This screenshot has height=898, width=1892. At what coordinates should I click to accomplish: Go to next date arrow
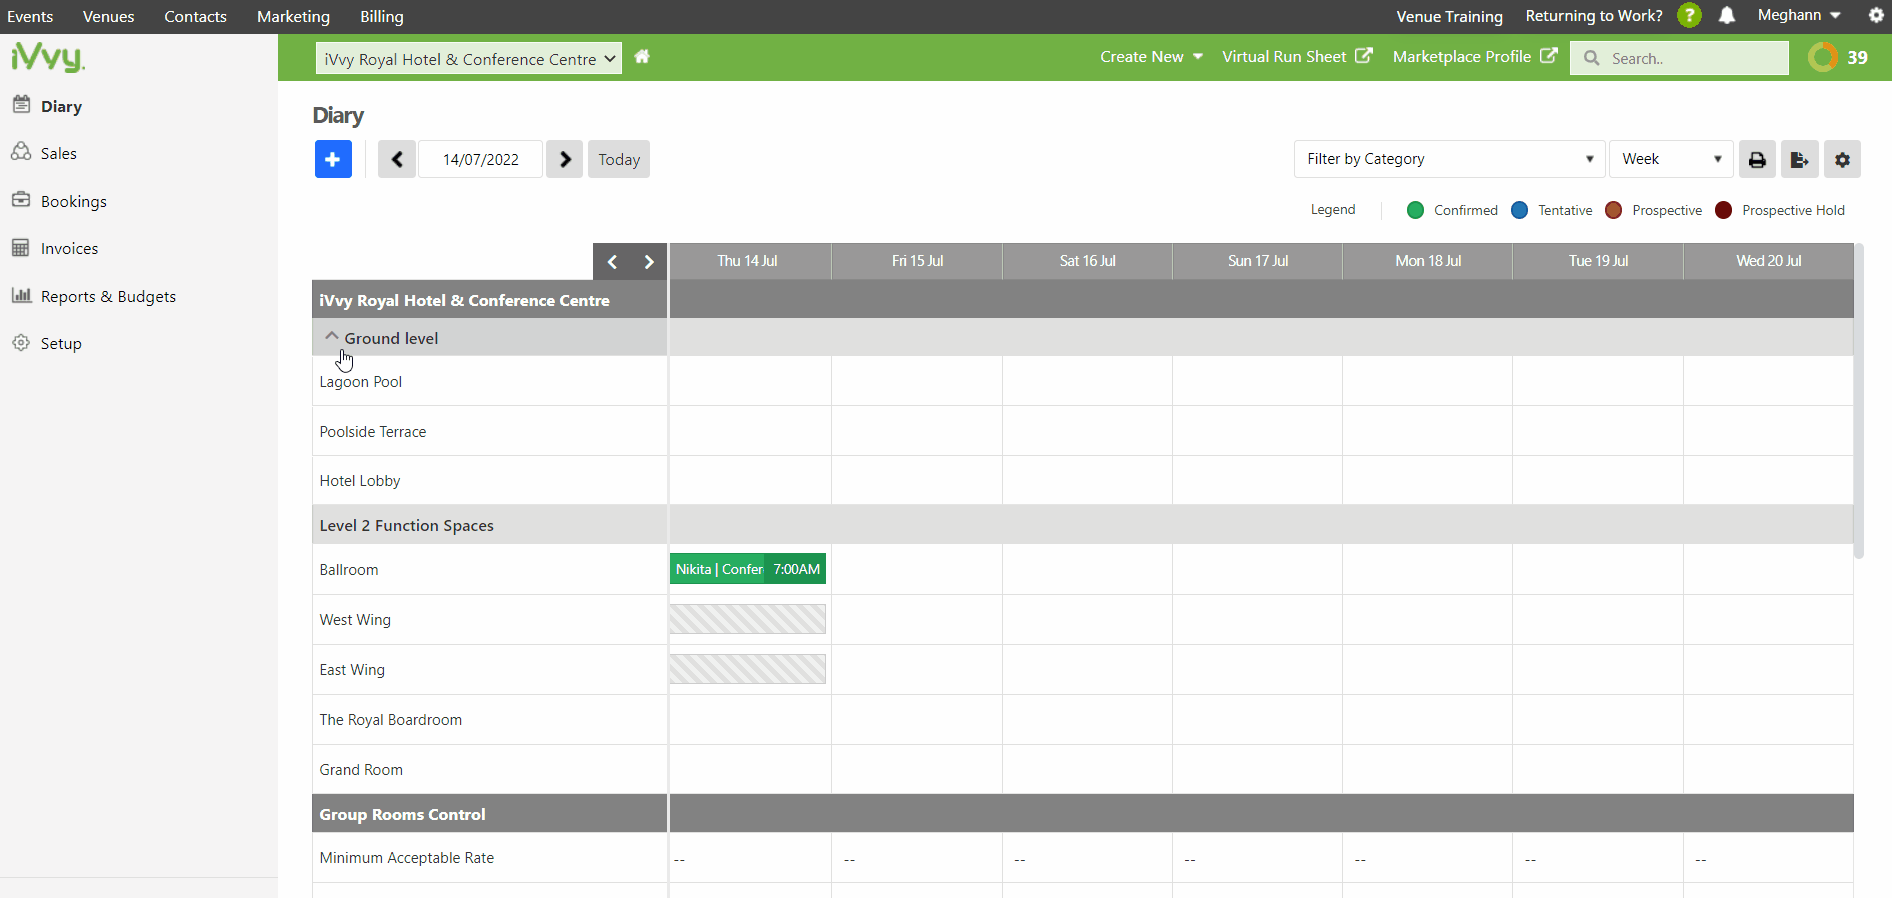tap(565, 159)
